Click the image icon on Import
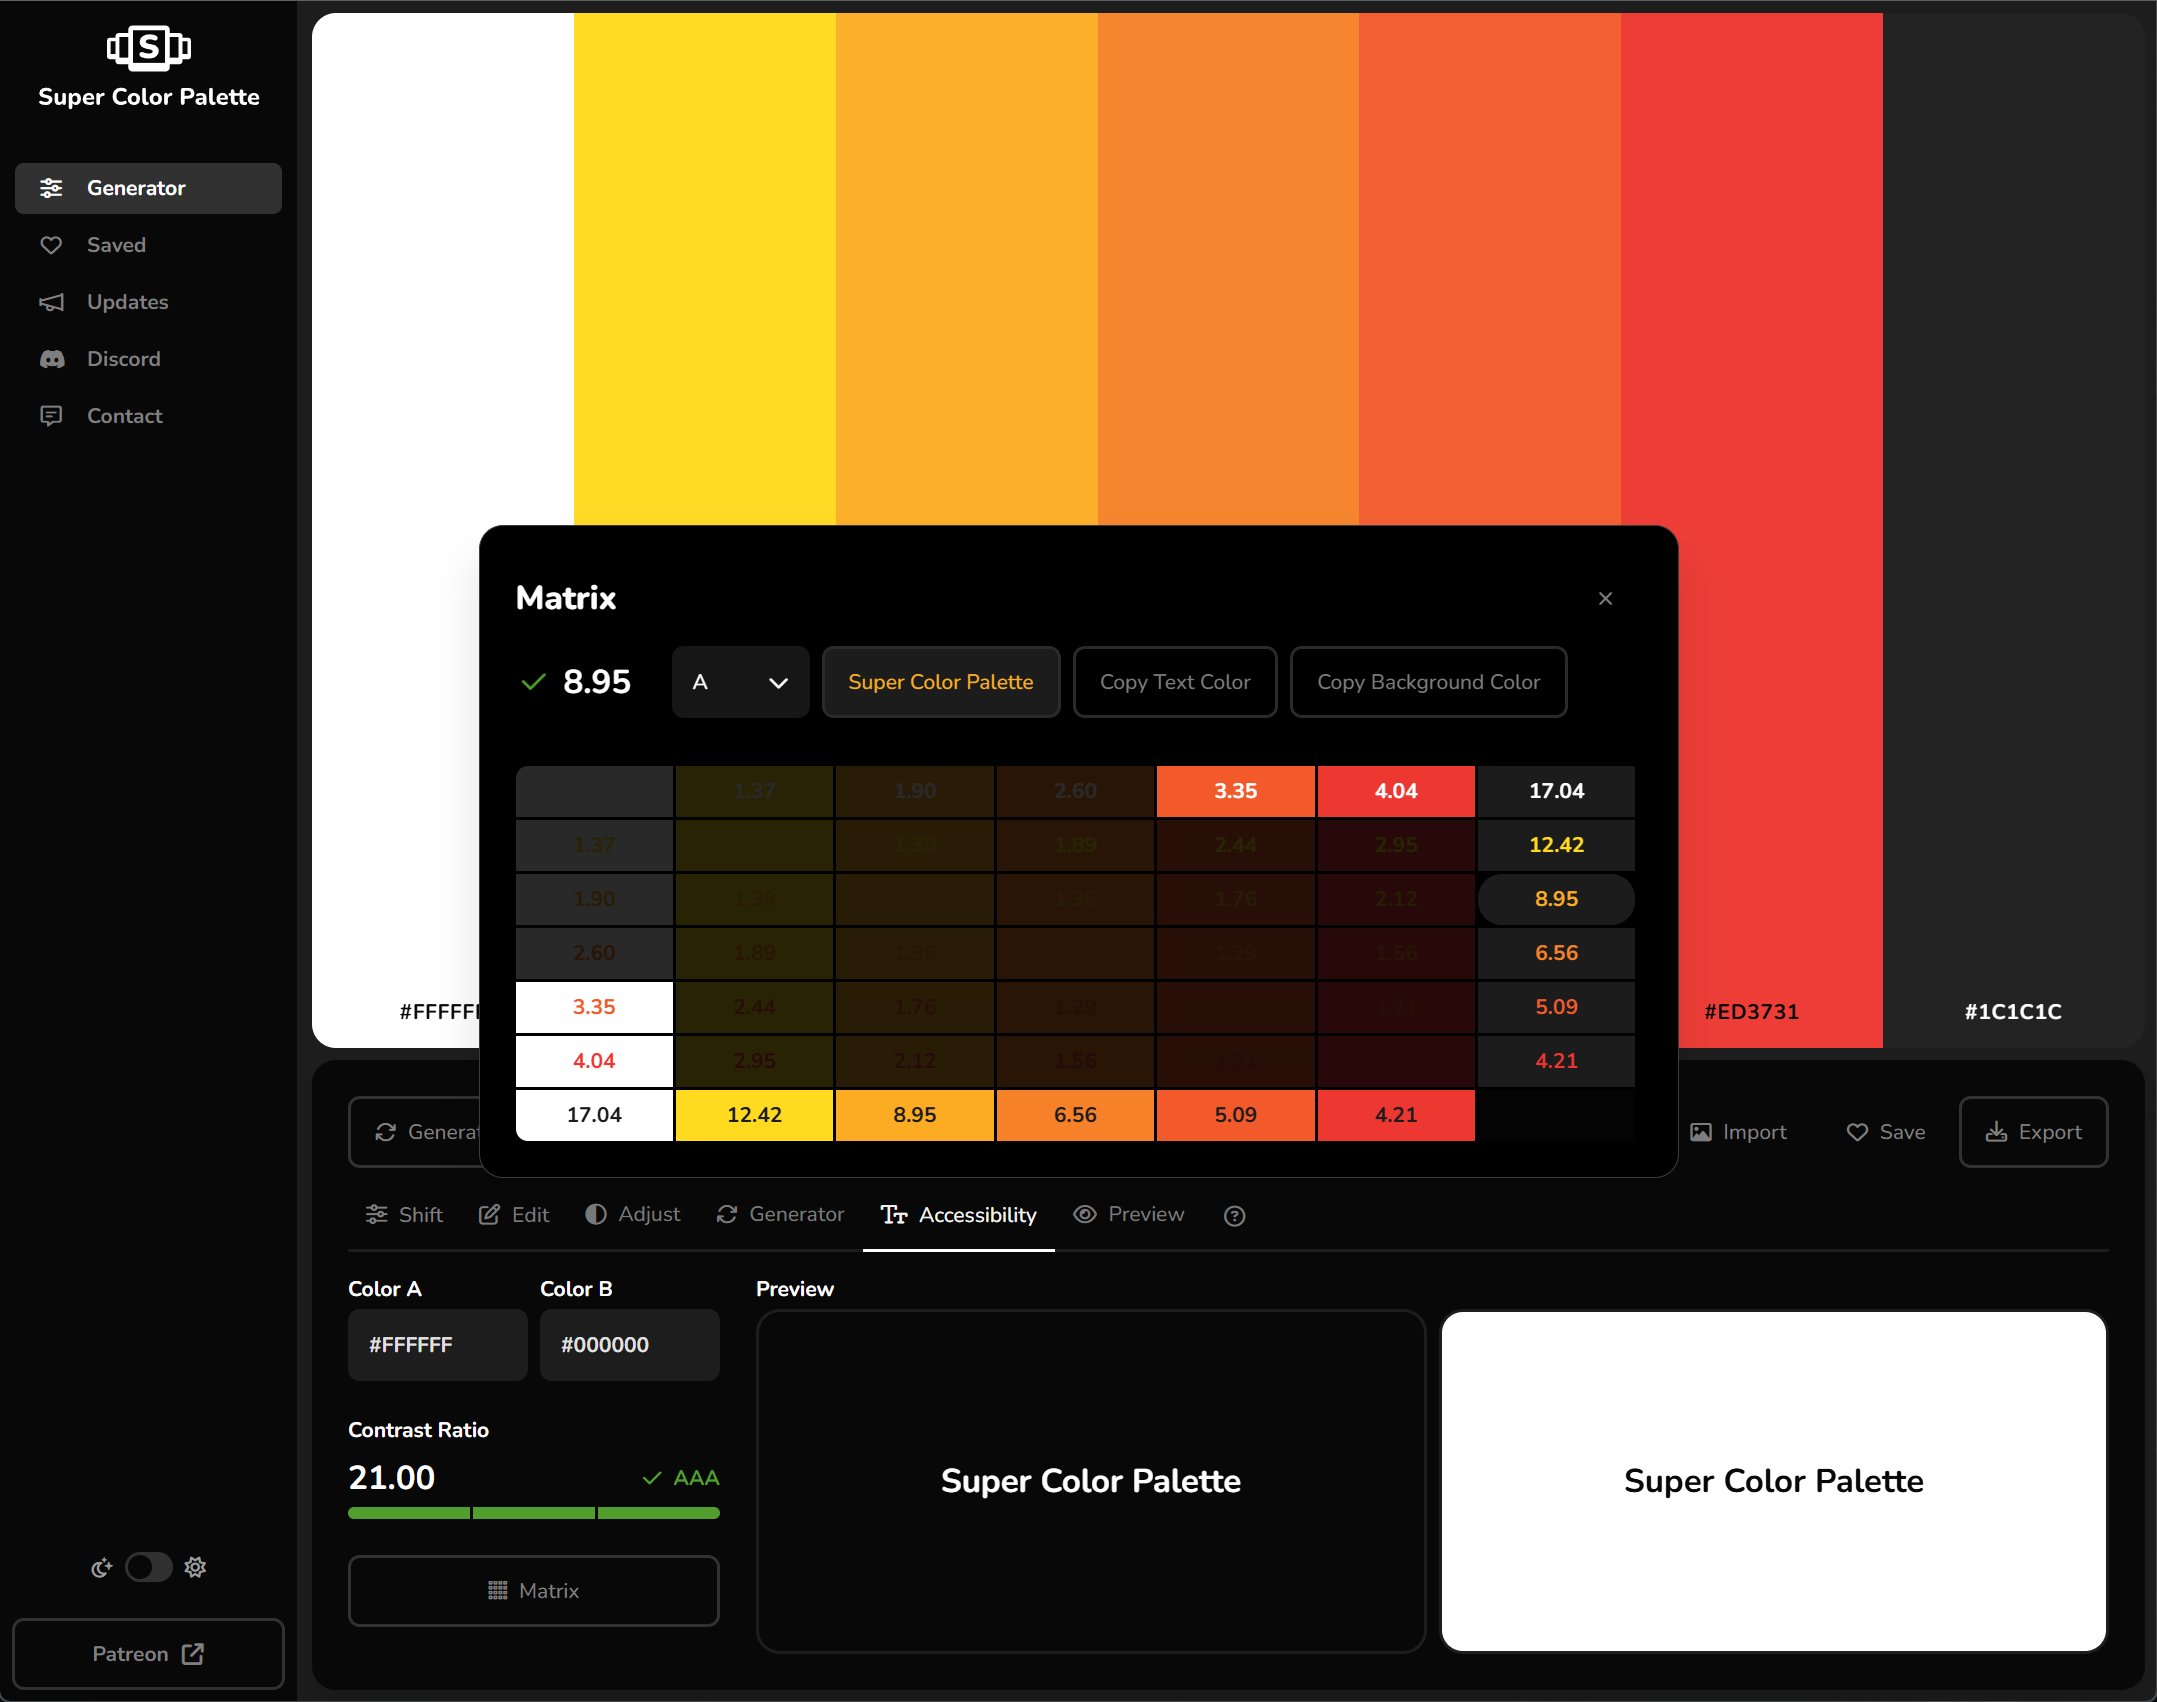The height and width of the screenshot is (1702, 2157). tap(1701, 1132)
